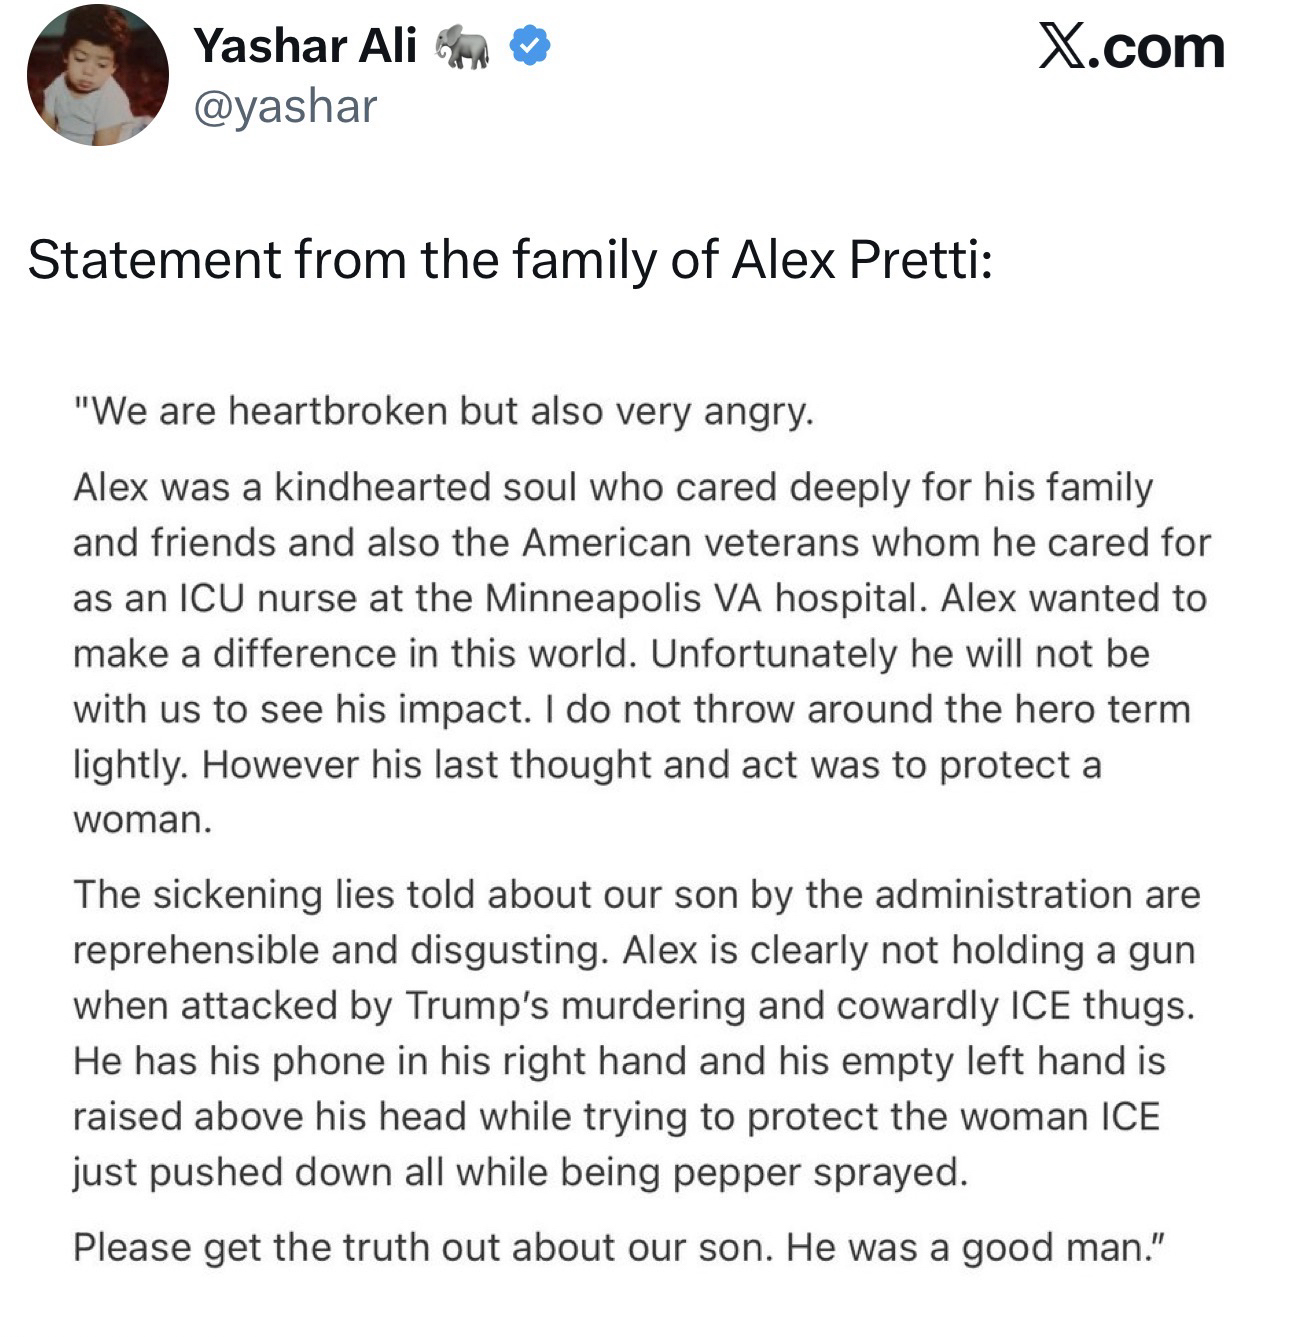
Task: Click the word "woman." on its own line
Action: (x=142, y=820)
